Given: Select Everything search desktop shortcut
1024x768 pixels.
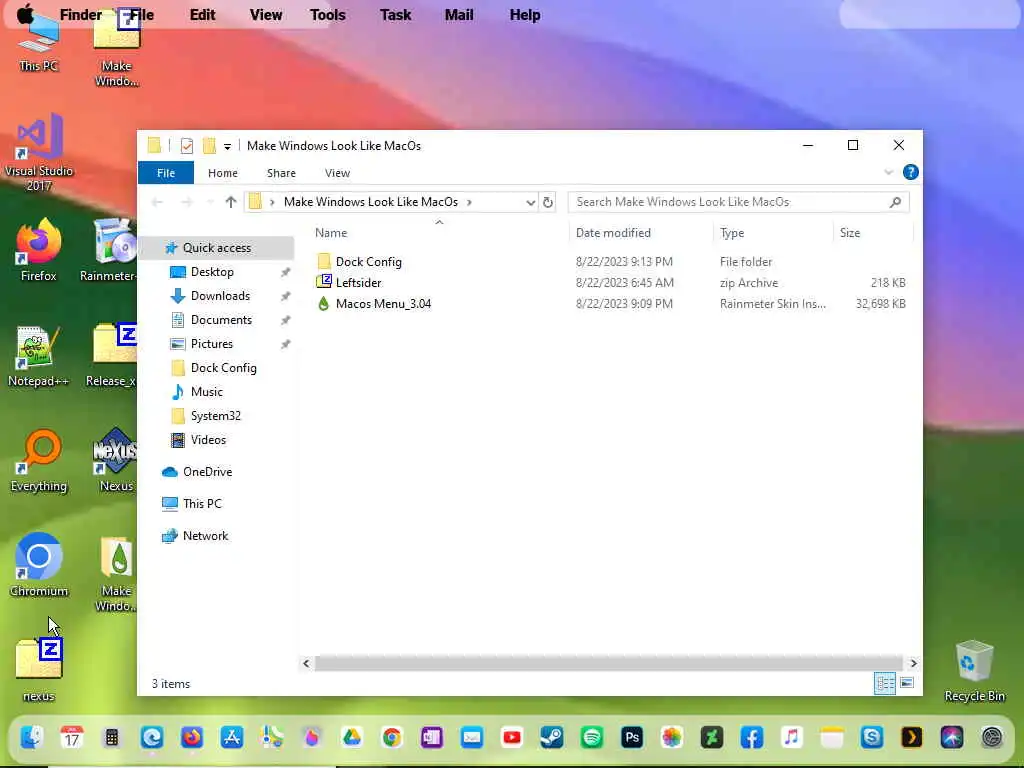Looking at the screenshot, I should click(x=39, y=460).
